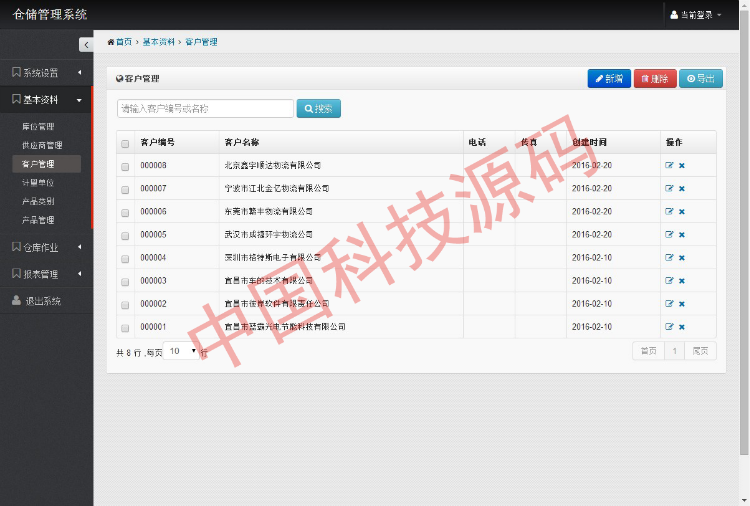750x506 pixels.
Task: Collapse the sidebar with the left chevron icon
Action: [85, 44]
